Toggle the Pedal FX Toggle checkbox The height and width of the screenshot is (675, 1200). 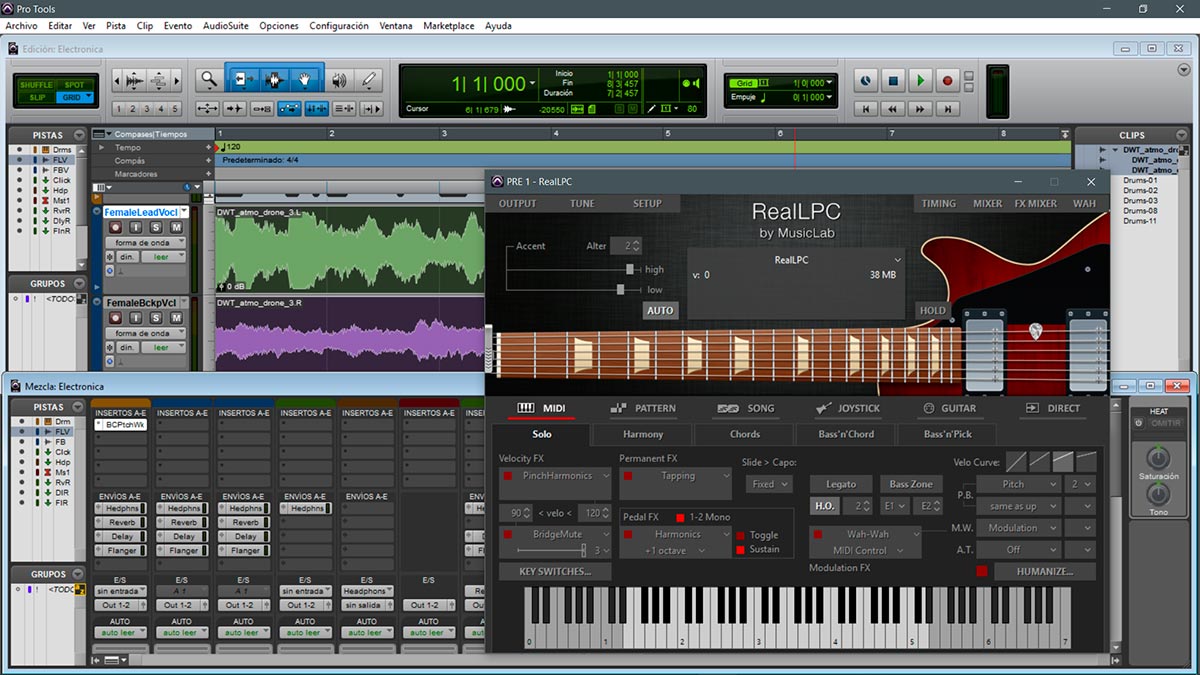(741, 536)
